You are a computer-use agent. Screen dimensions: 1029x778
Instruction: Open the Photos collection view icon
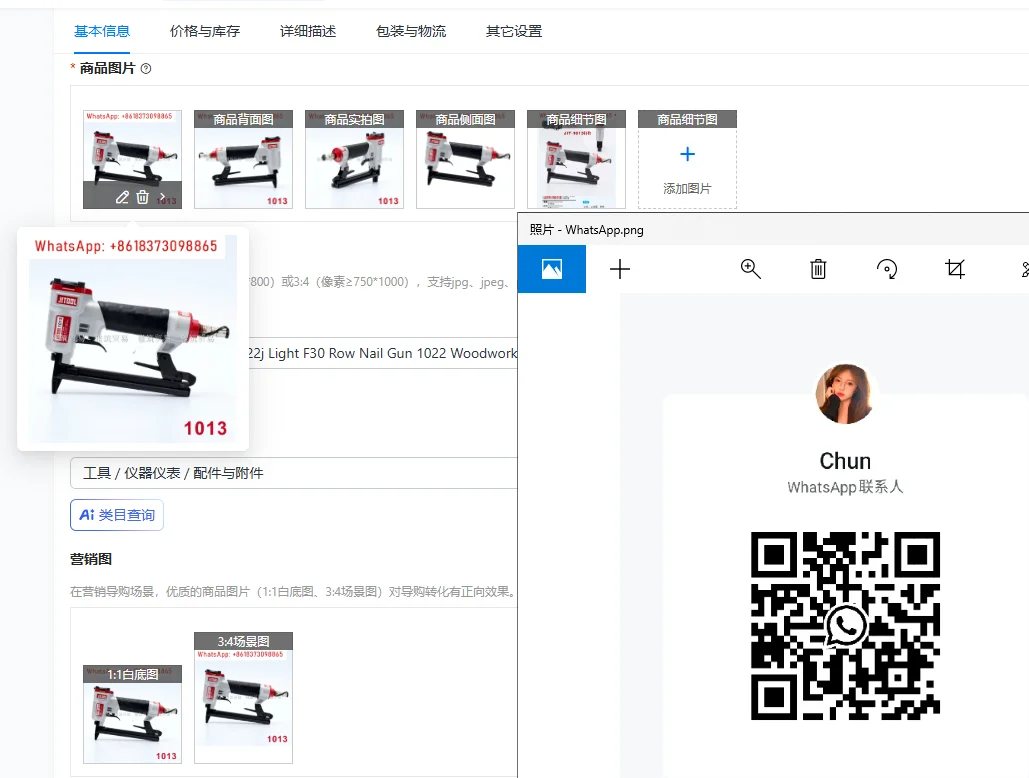(x=551, y=269)
